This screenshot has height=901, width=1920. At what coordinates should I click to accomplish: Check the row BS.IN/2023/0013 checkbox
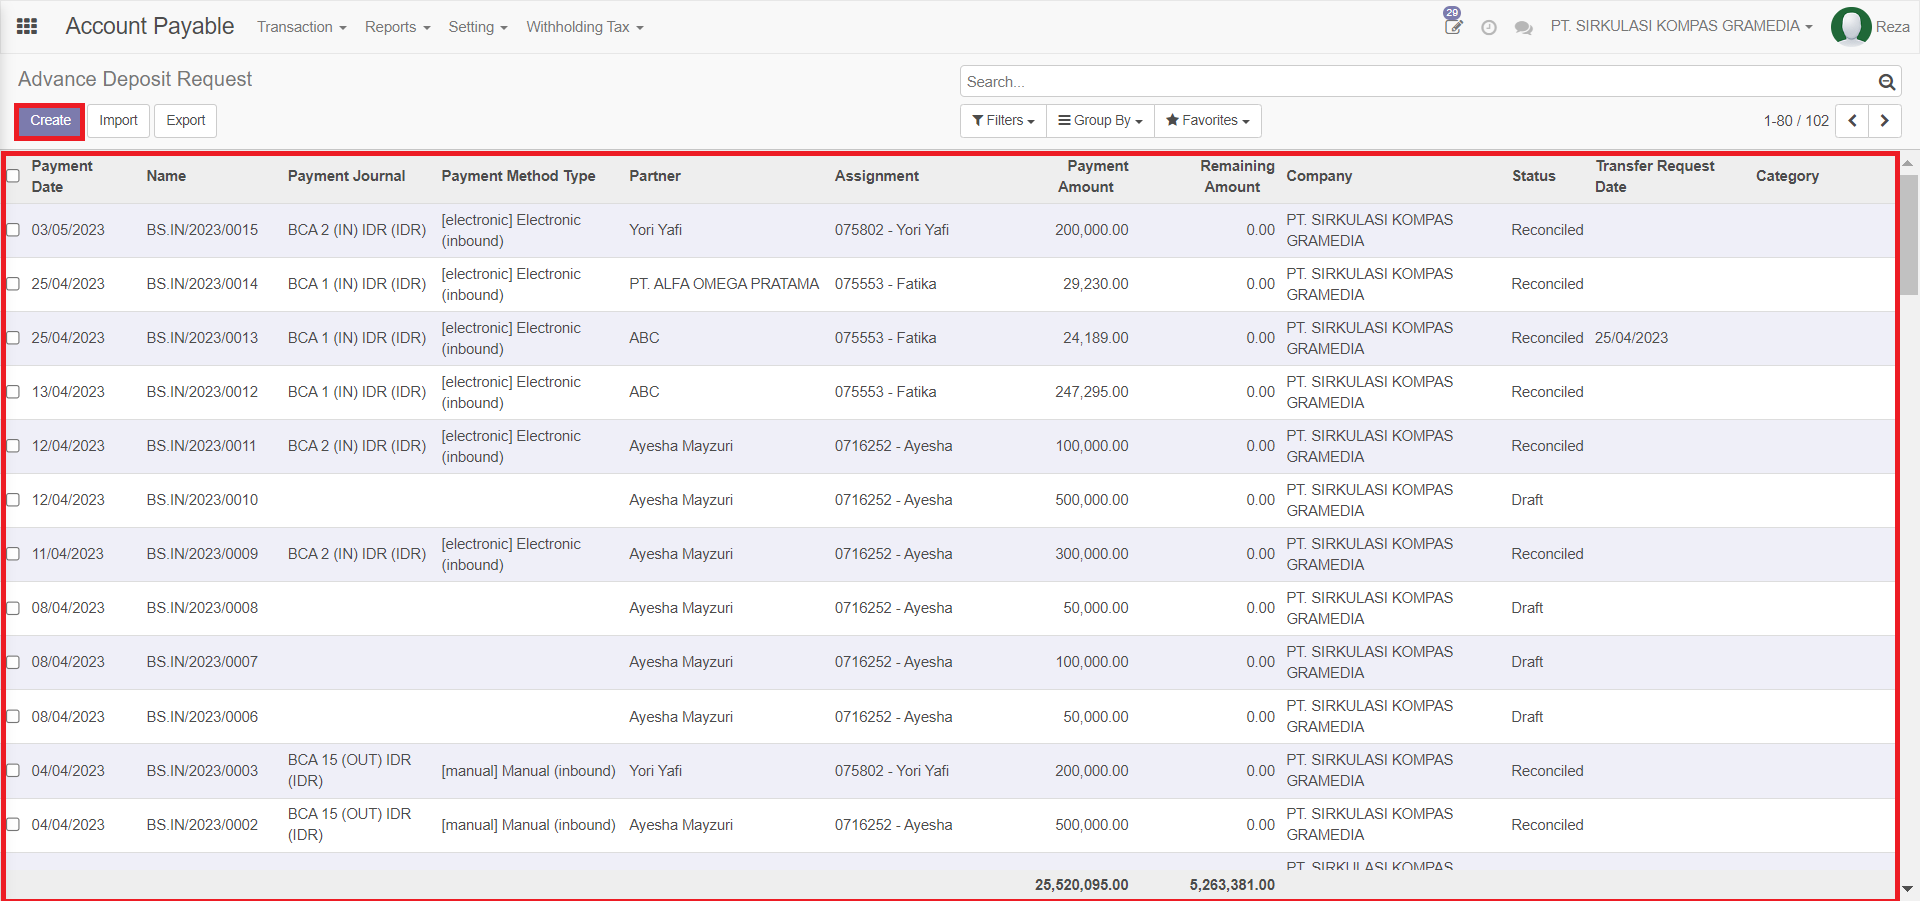[13, 338]
